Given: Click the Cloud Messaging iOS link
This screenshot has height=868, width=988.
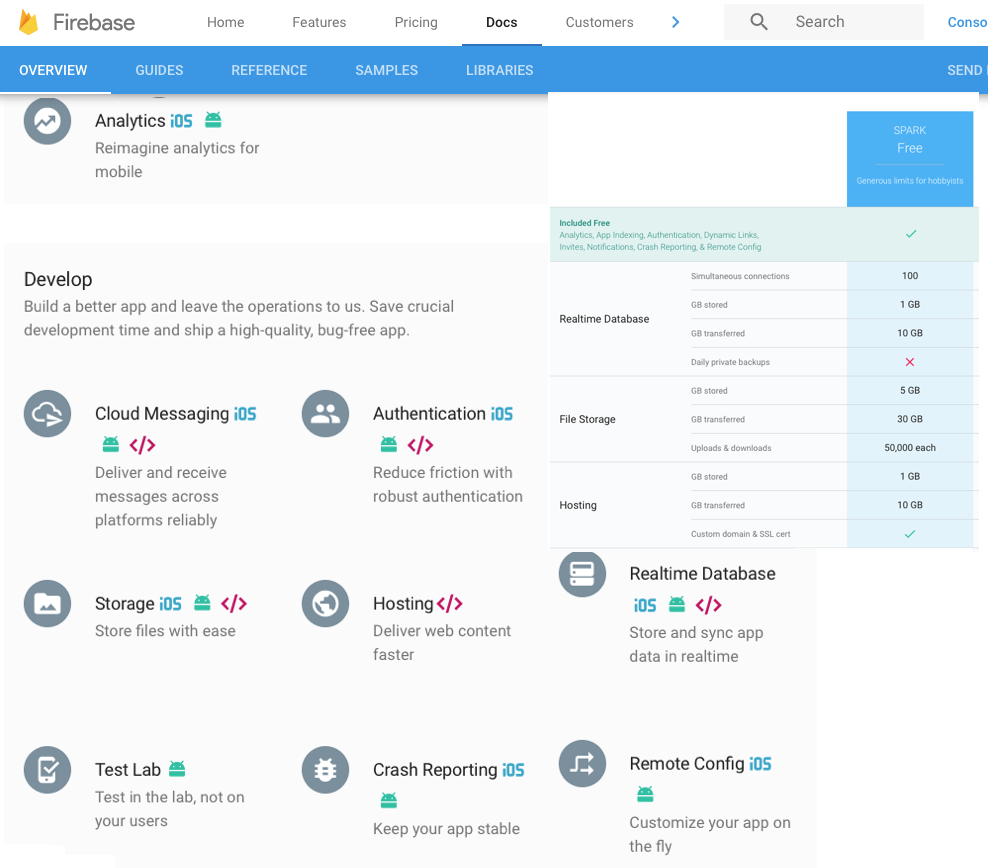Looking at the screenshot, I should click(245, 414).
